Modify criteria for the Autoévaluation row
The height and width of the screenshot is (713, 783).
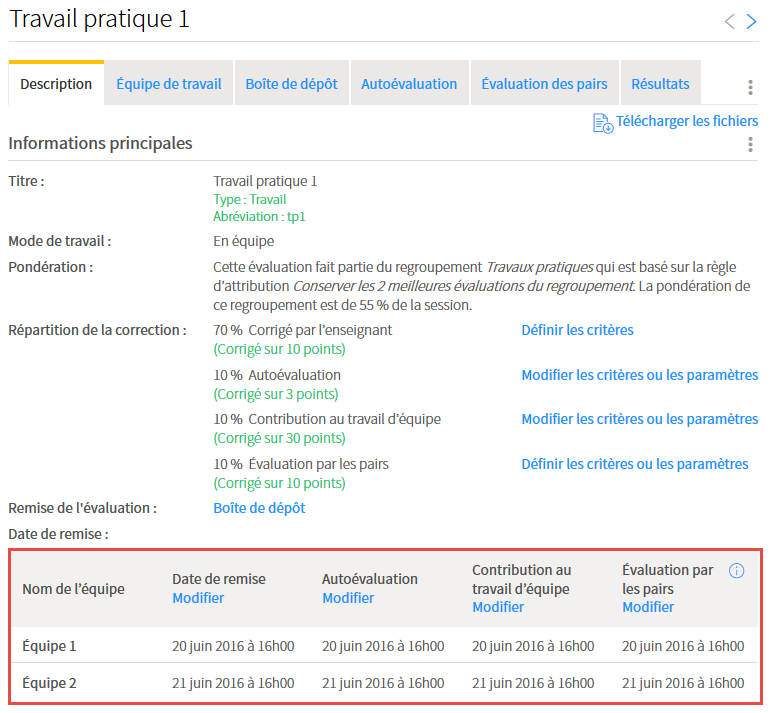tap(639, 375)
